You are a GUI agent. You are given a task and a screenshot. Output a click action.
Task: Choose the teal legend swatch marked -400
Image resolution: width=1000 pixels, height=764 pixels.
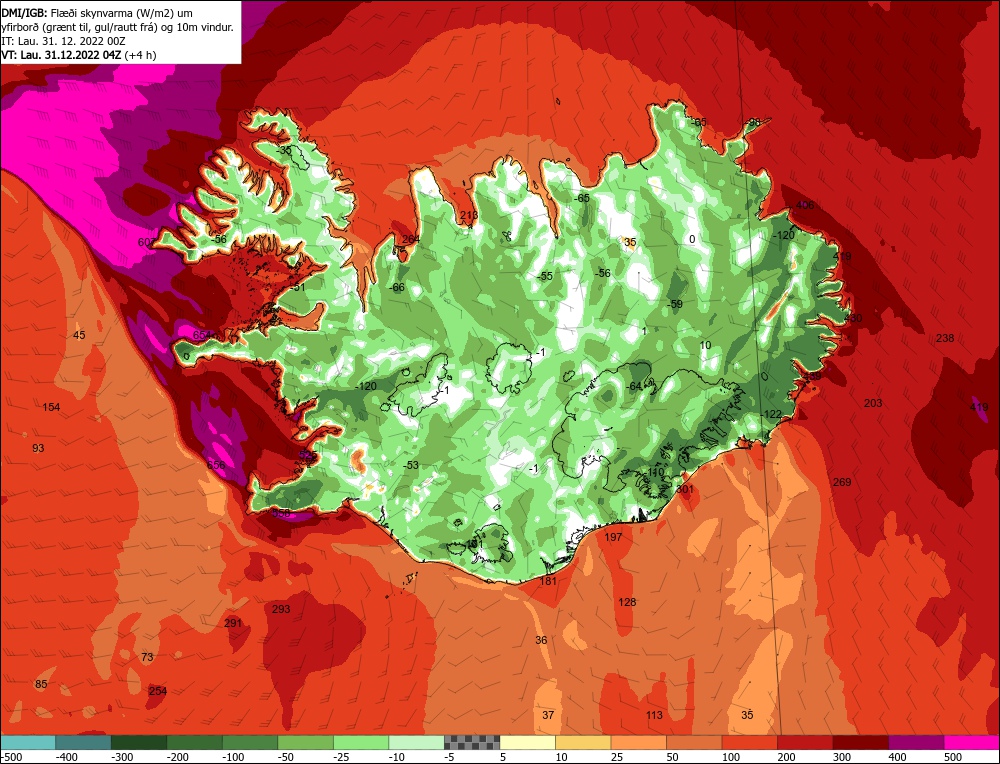click(x=84, y=742)
